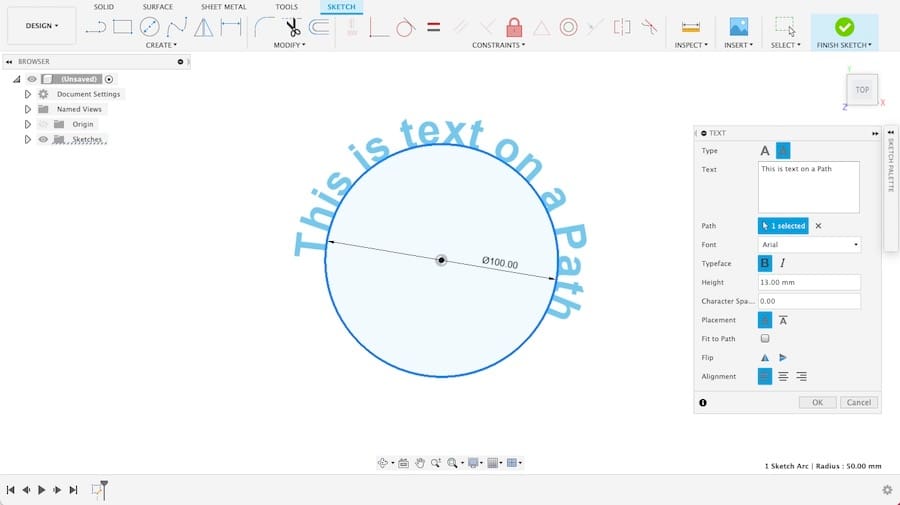Enable the Fit to Path checkbox
The width and height of the screenshot is (900, 505).
[x=765, y=339]
